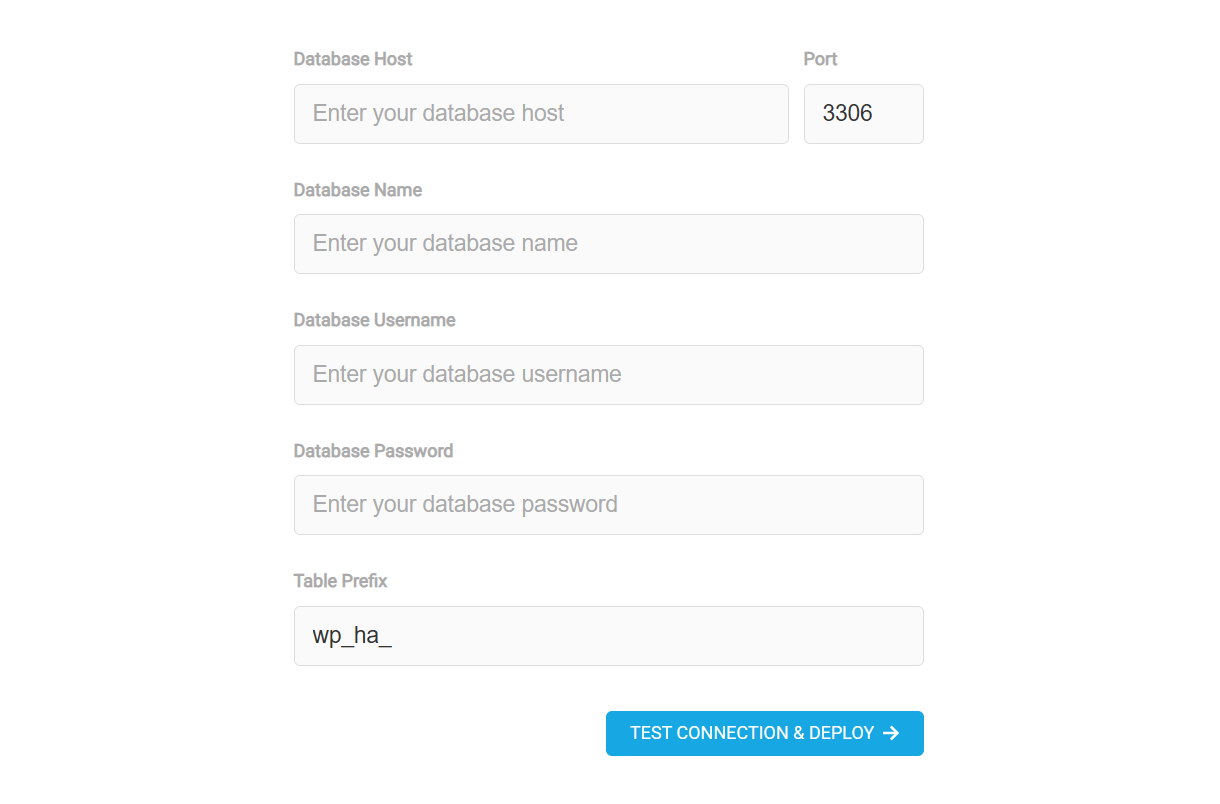
Task: Click the Database Host label
Action: pos(353,59)
